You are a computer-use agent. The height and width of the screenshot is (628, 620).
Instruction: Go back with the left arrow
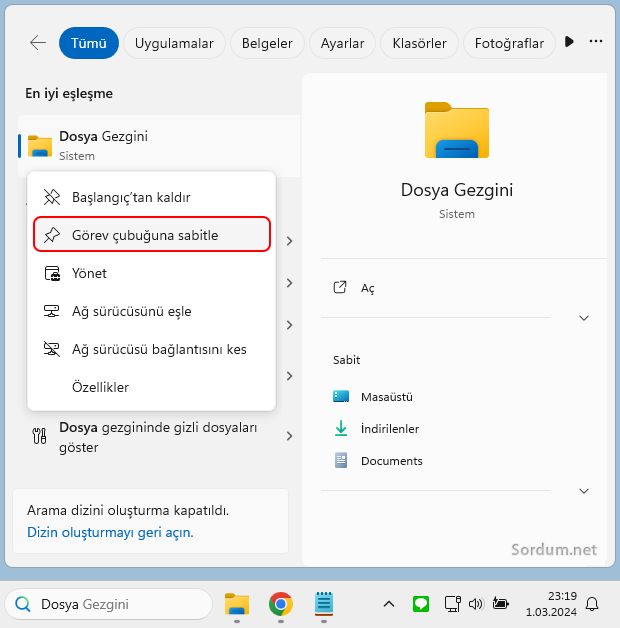point(38,42)
